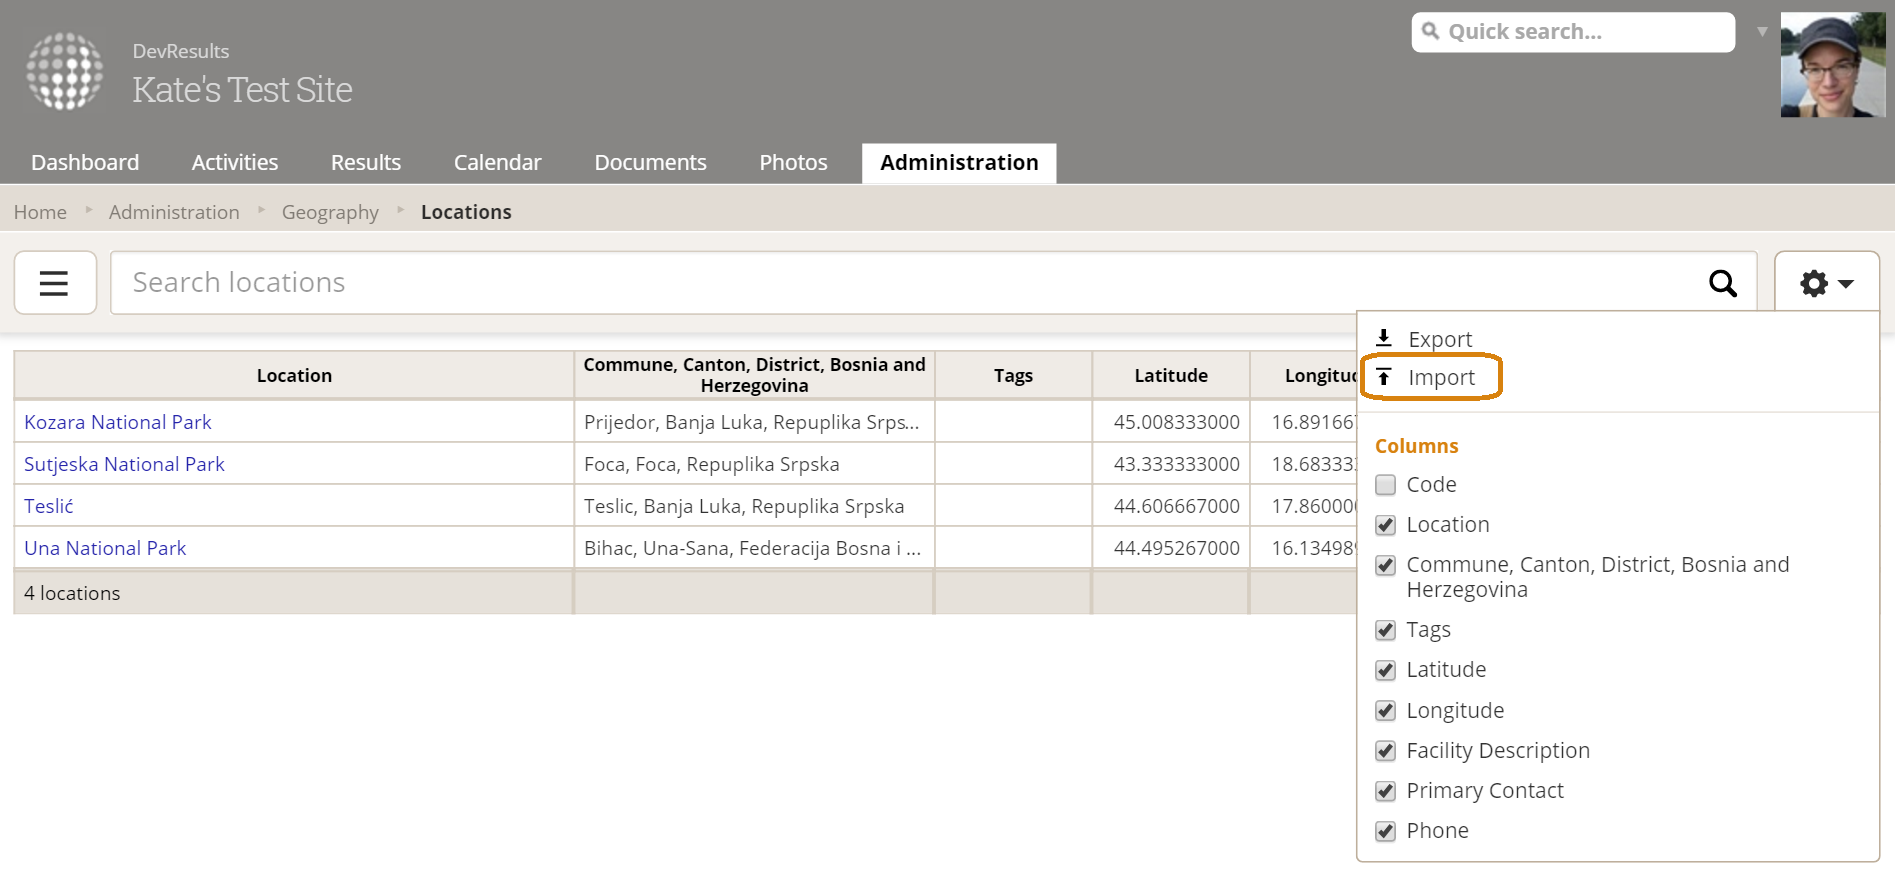The image size is (1895, 891).
Task: Click the Kate's Test Site title
Action: click(x=242, y=90)
